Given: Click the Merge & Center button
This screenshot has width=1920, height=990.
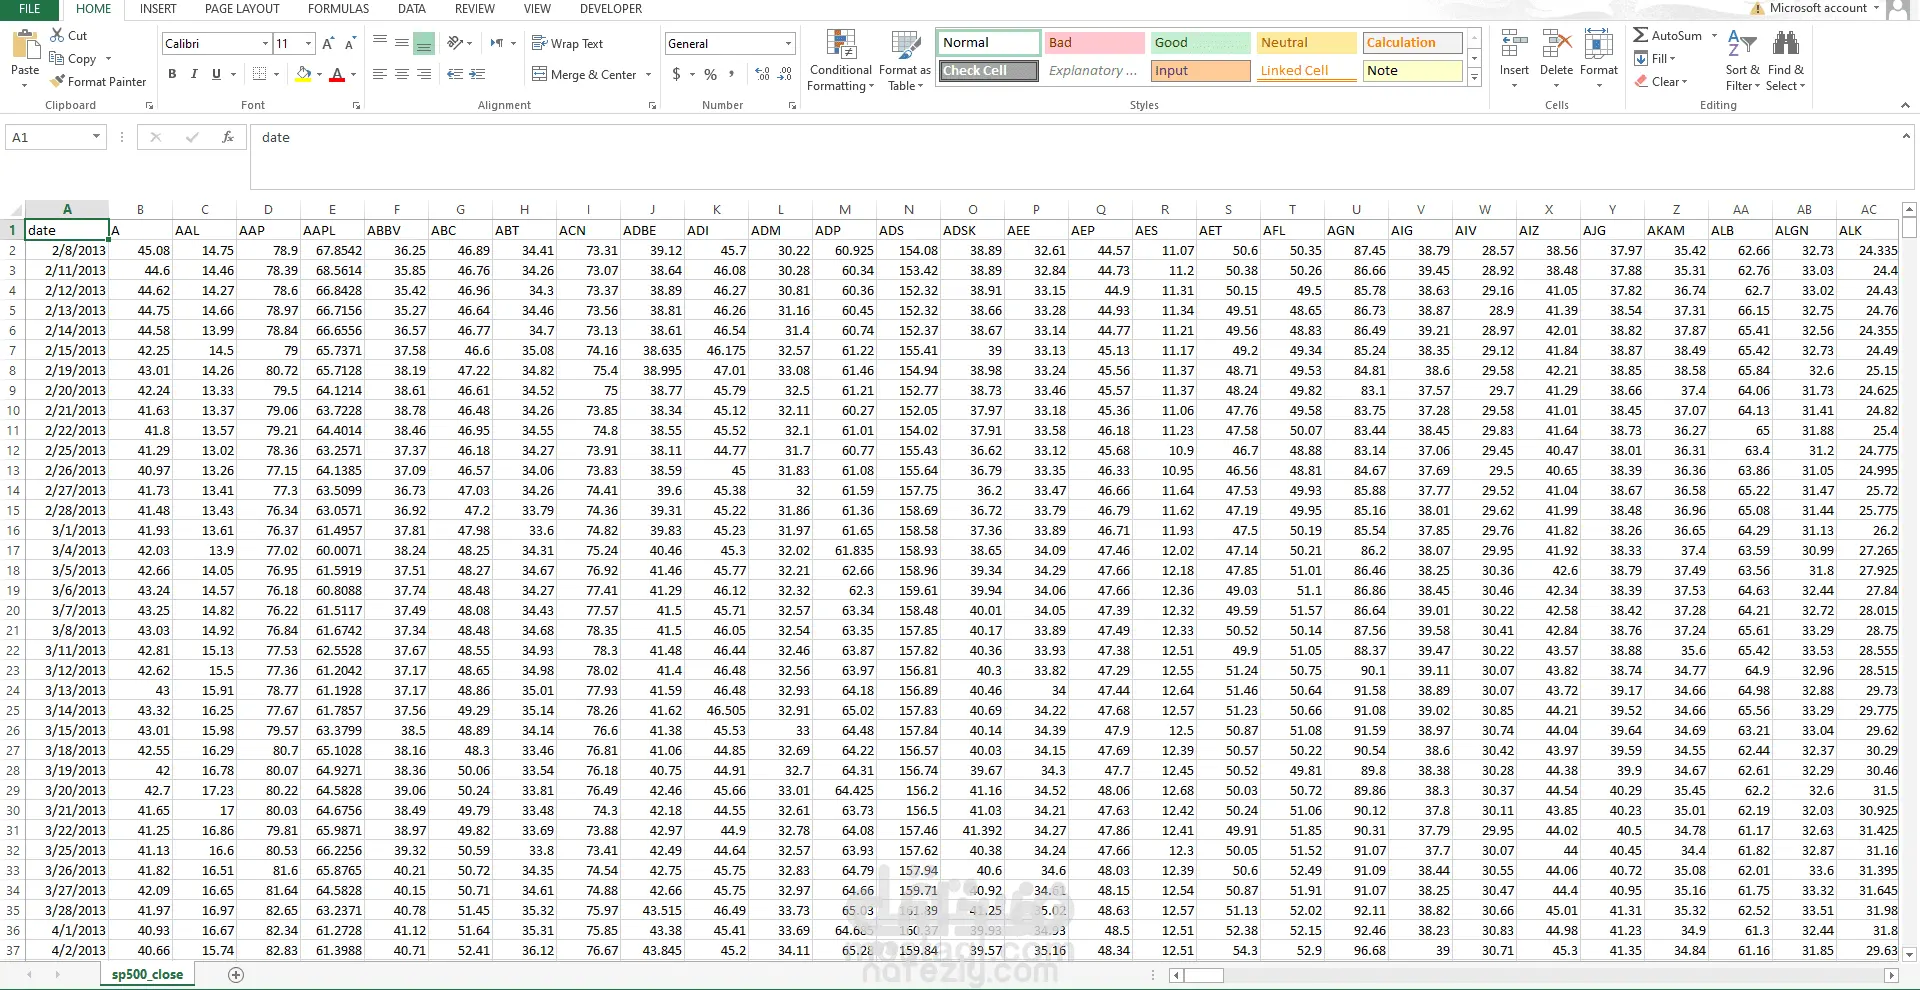Looking at the screenshot, I should click(x=584, y=74).
